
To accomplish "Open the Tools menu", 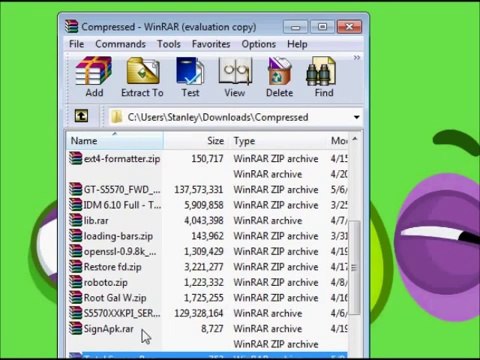I will (169, 44).
